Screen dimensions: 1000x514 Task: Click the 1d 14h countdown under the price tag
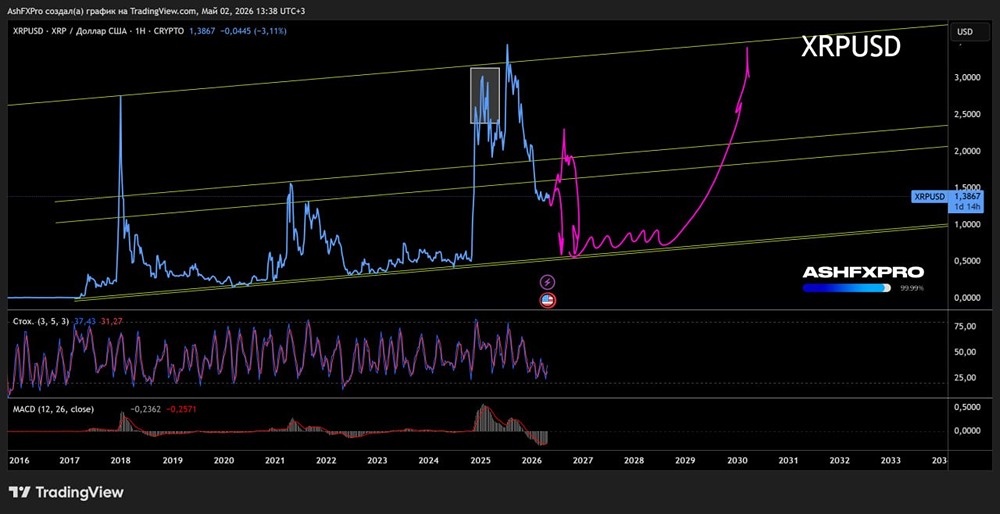point(969,207)
